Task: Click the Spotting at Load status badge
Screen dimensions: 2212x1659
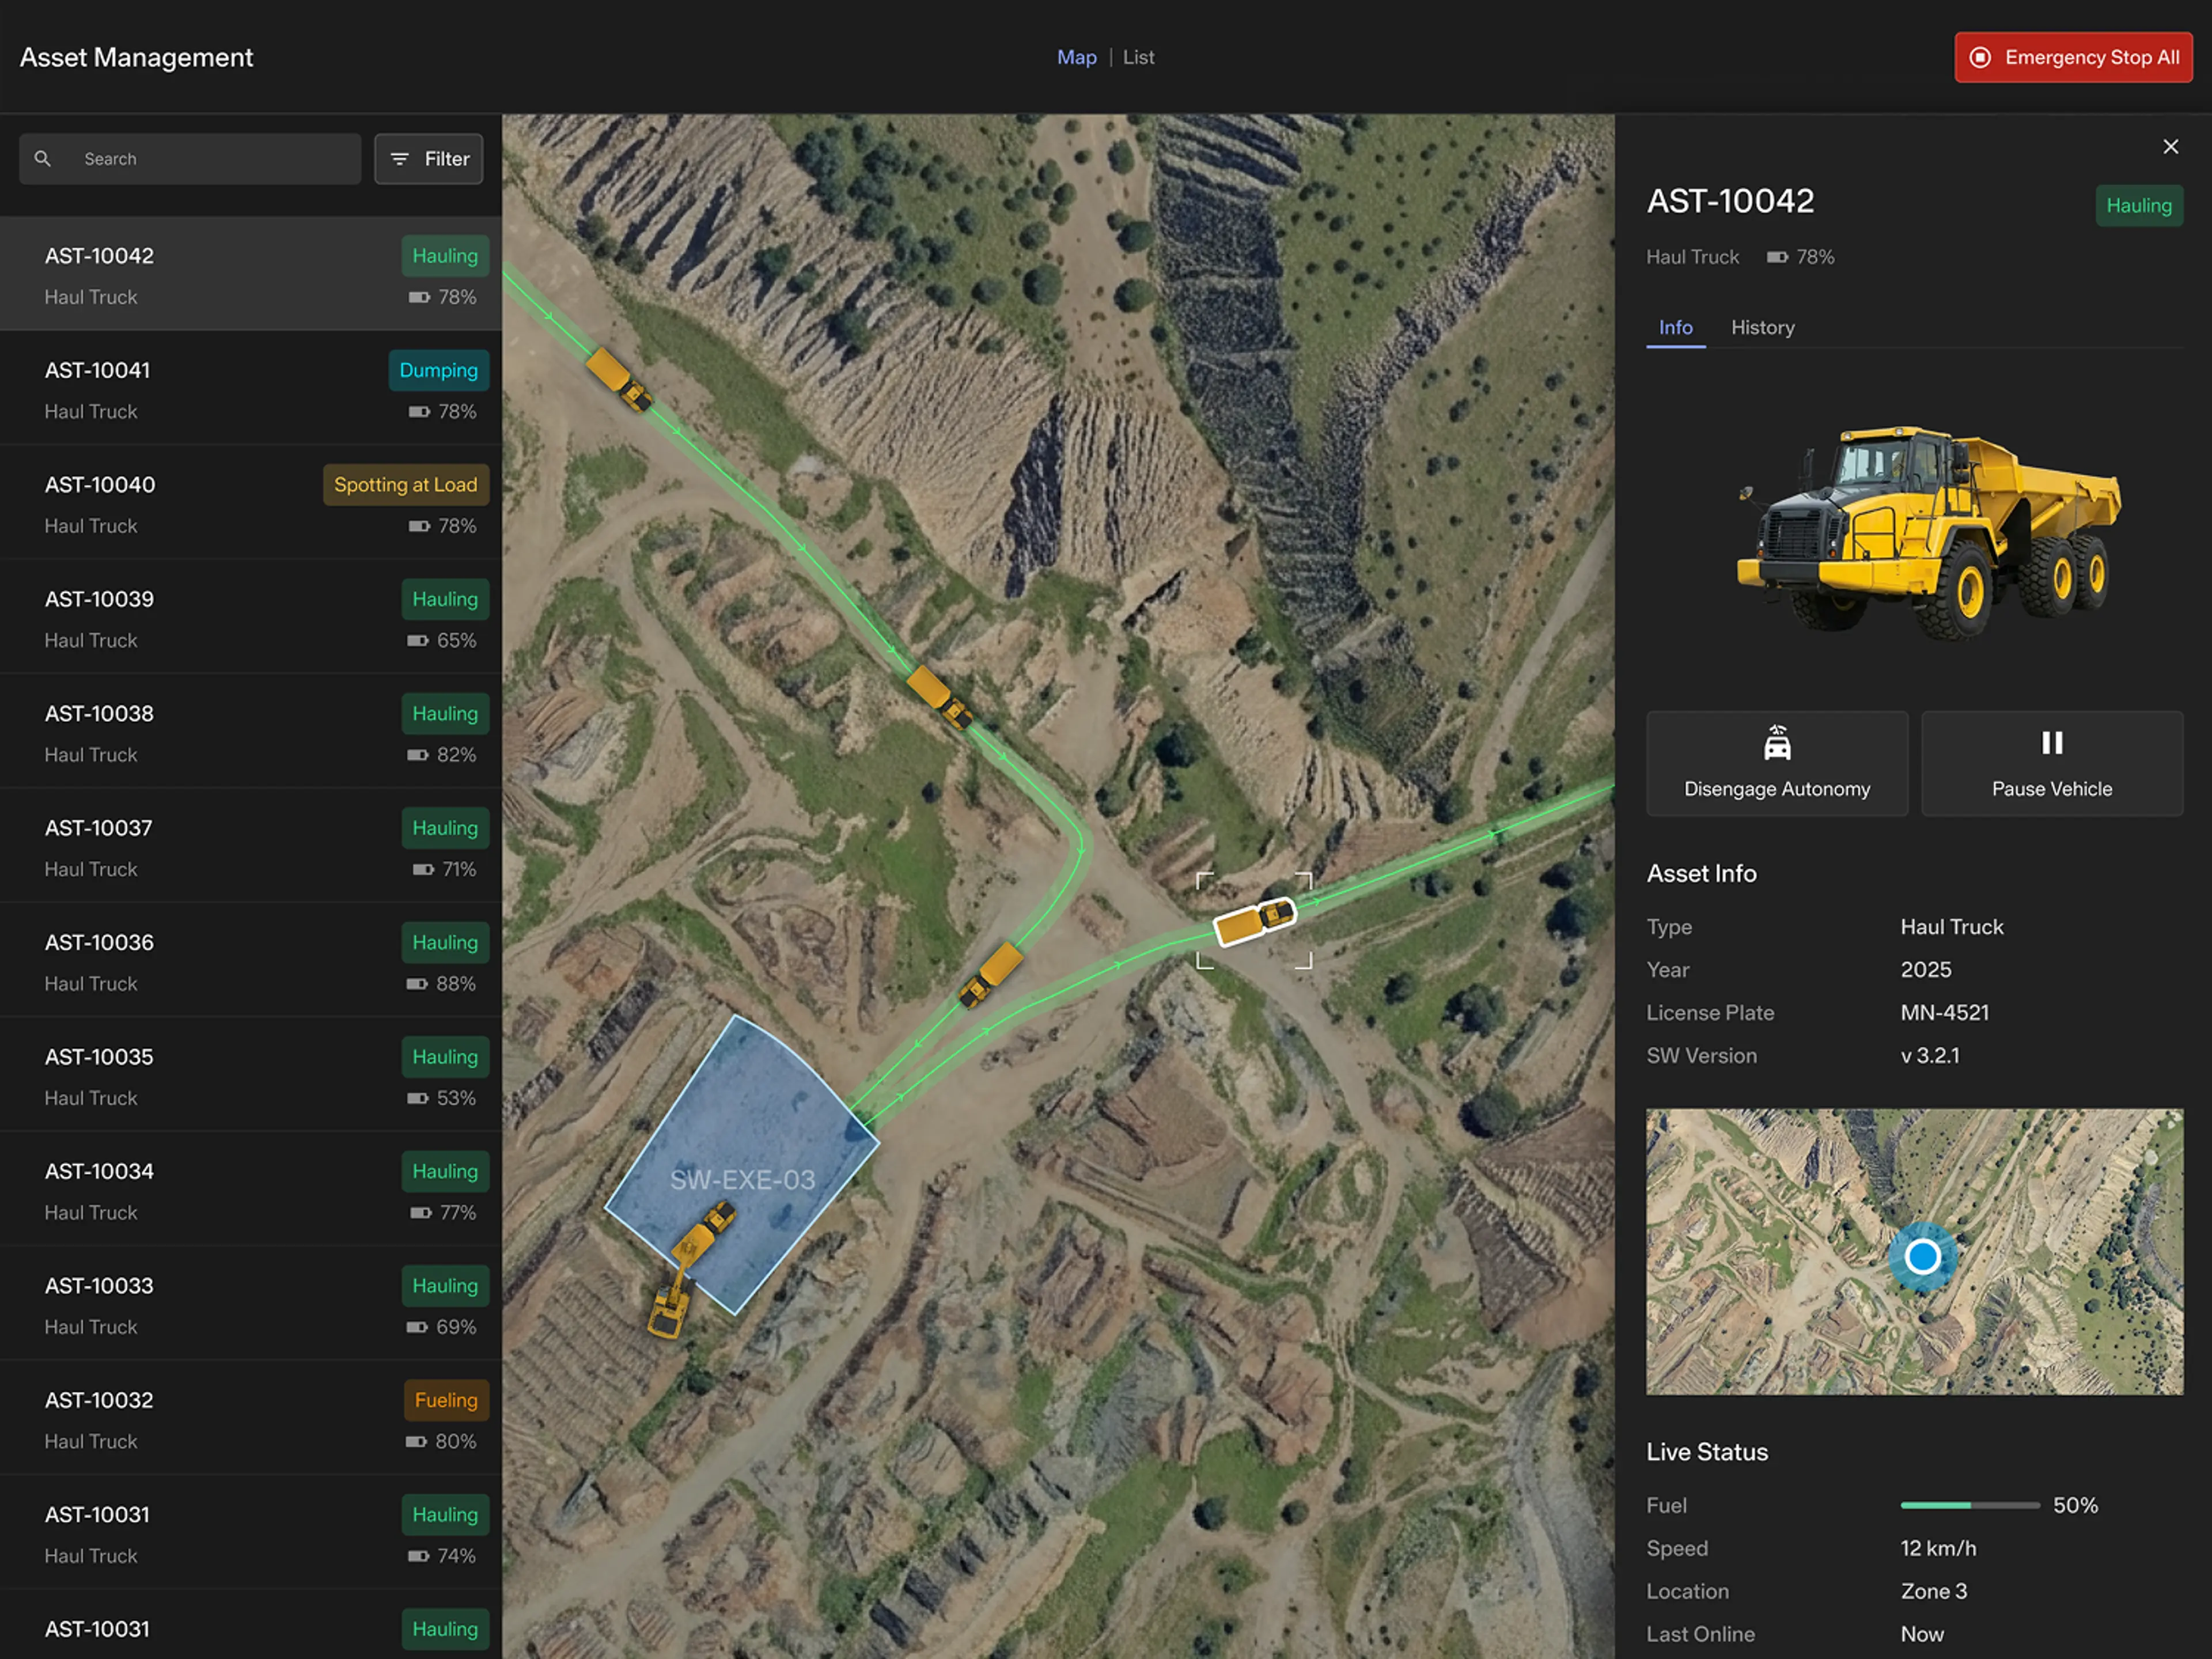Action: point(405,485)
